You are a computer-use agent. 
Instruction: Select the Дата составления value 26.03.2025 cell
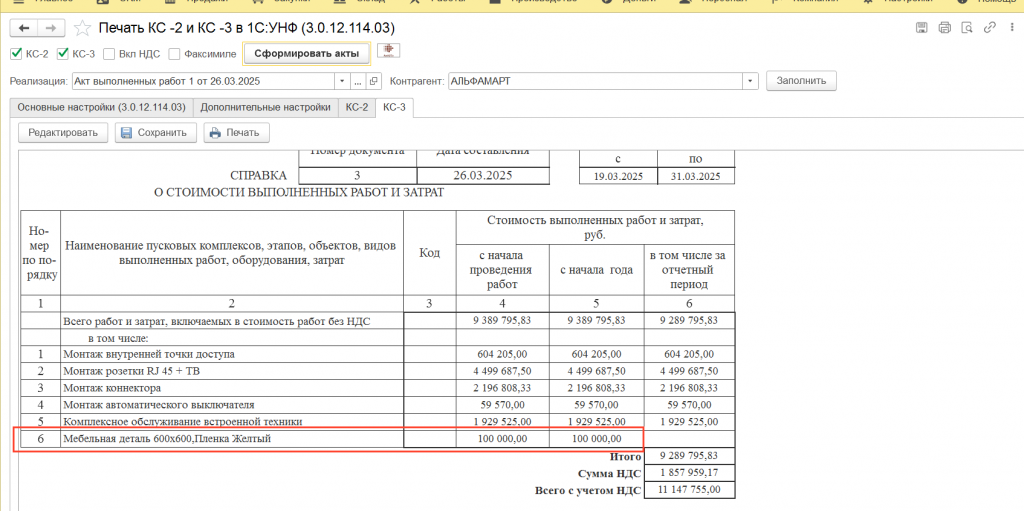(483, 176)
